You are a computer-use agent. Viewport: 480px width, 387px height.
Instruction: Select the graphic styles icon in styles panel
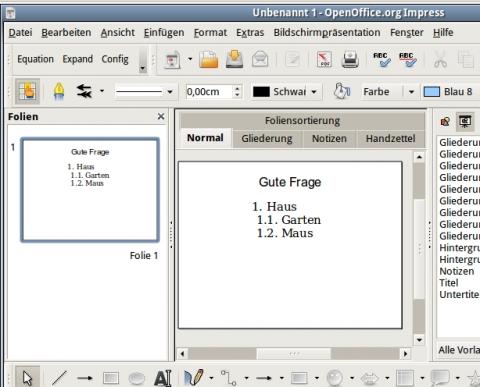pyautogui.click(x=445, y=121)
